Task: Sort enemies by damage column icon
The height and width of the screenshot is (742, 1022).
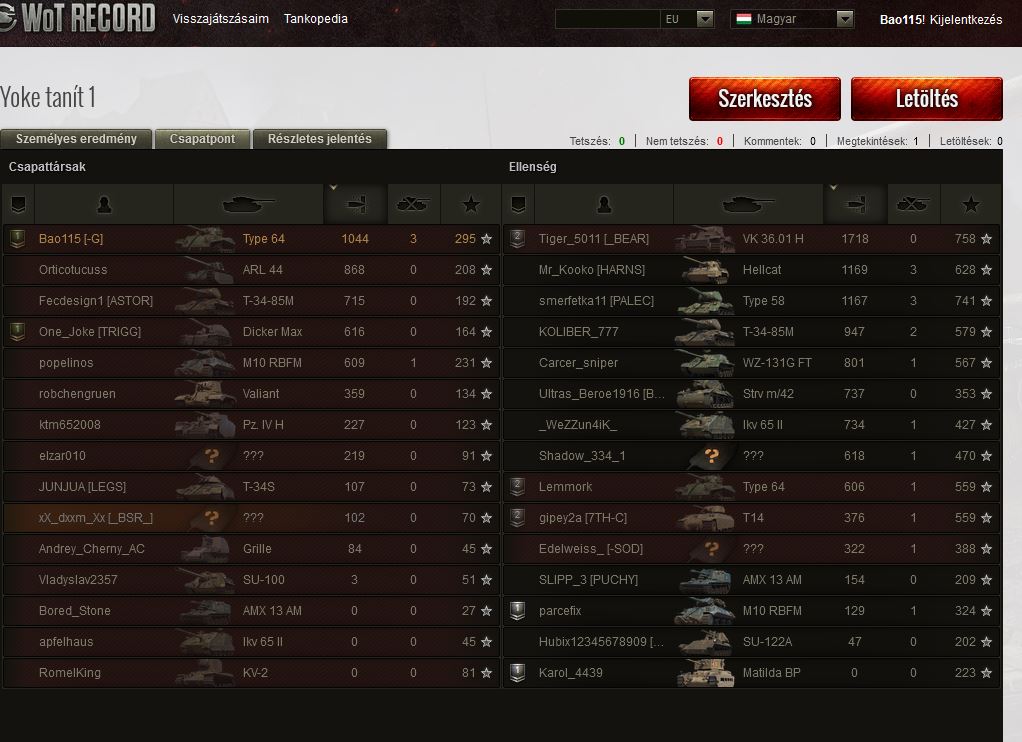Action: [x=856, y=205]
